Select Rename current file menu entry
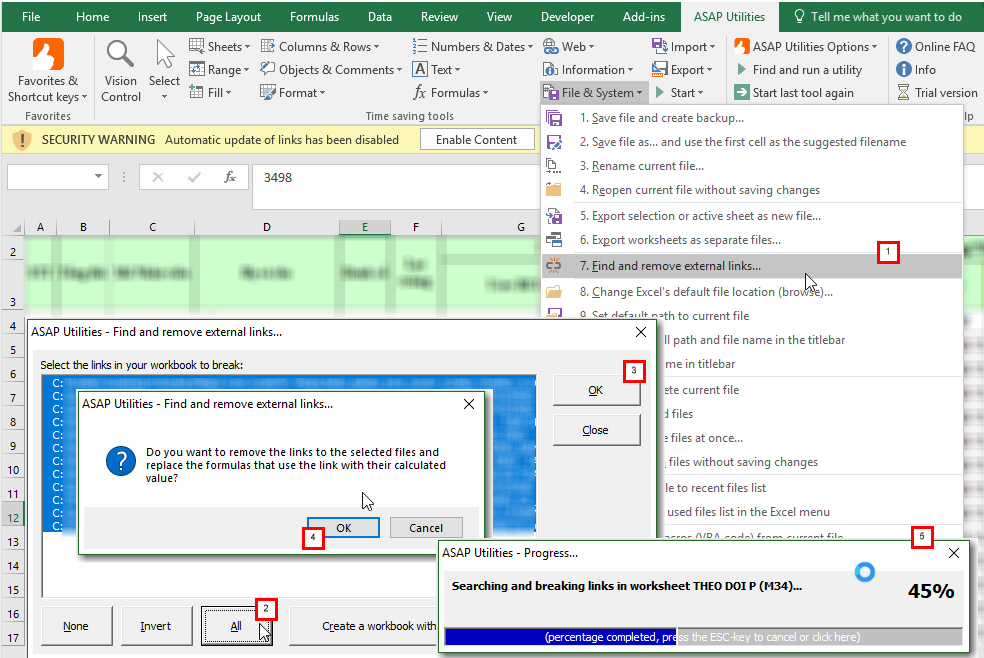Viewport: 984px width, 658px height. coord(752,166)
